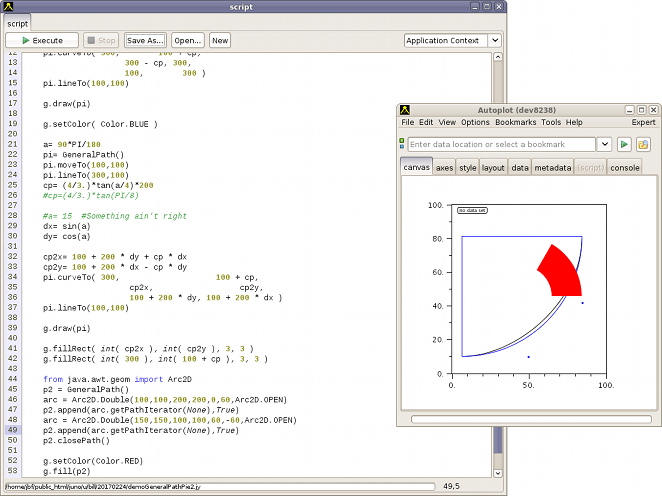The width and height of the screenshot is (662, 496).
Task: Click the Open... button
Action: tap(187, 41)
